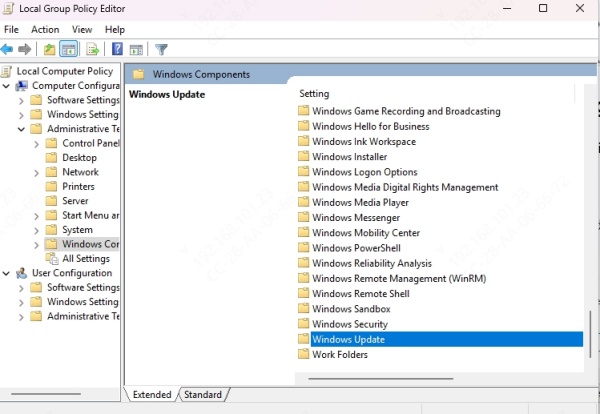This screenshot has width=600, height=414.
Task: Click Computer Configuration computer icon
Action: pyautogui.click(x=21, y=86)
